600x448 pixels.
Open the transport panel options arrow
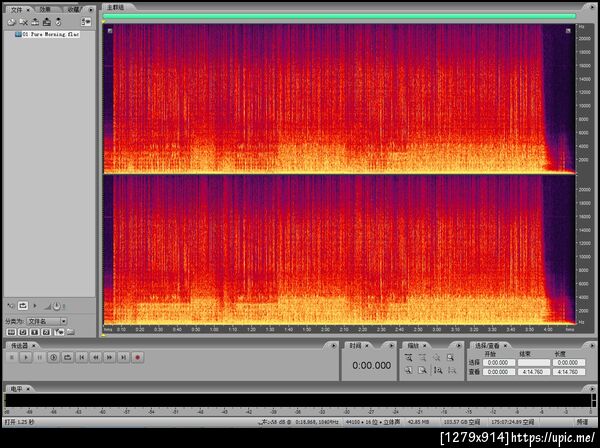click(x=333, y=346)
